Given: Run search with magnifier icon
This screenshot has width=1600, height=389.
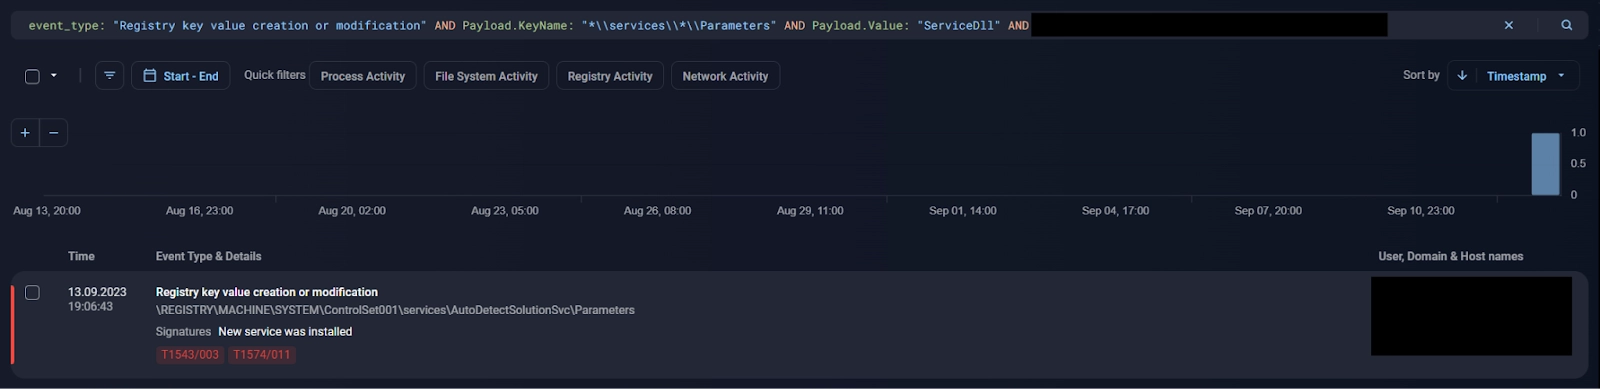Looking at the screenshot, I should 1567,25.
